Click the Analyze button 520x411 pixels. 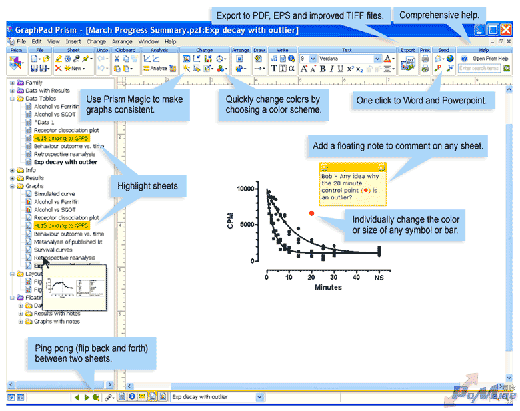(x=155, y=68)
